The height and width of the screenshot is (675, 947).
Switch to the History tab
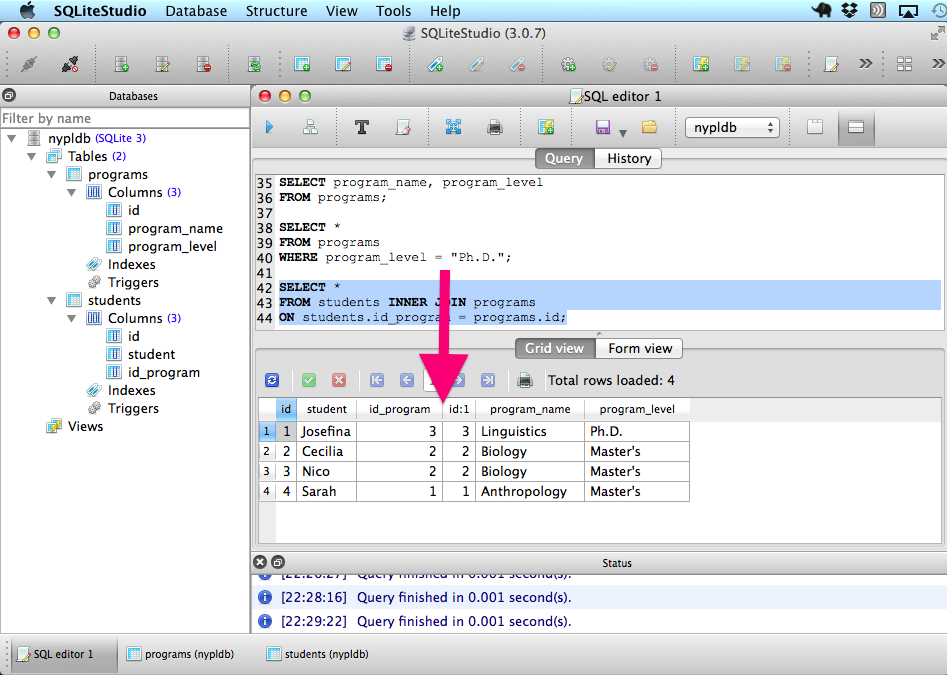(x=628, y=158)
